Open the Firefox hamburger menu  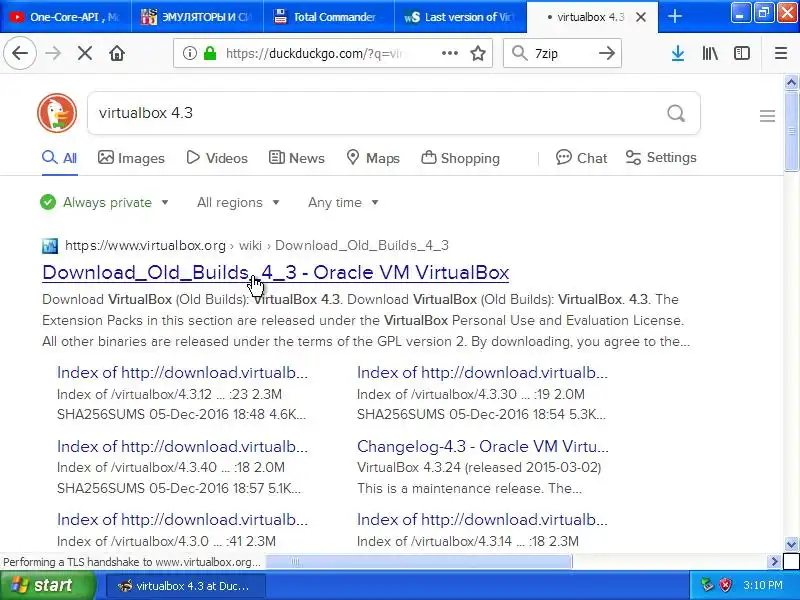(x=781, y=53)
